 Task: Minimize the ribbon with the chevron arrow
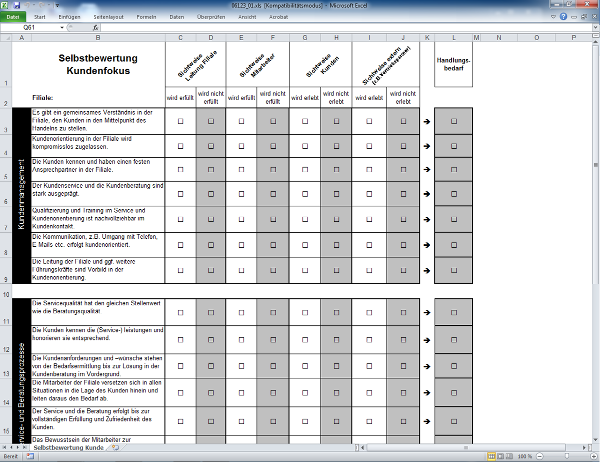click(553, 17)
